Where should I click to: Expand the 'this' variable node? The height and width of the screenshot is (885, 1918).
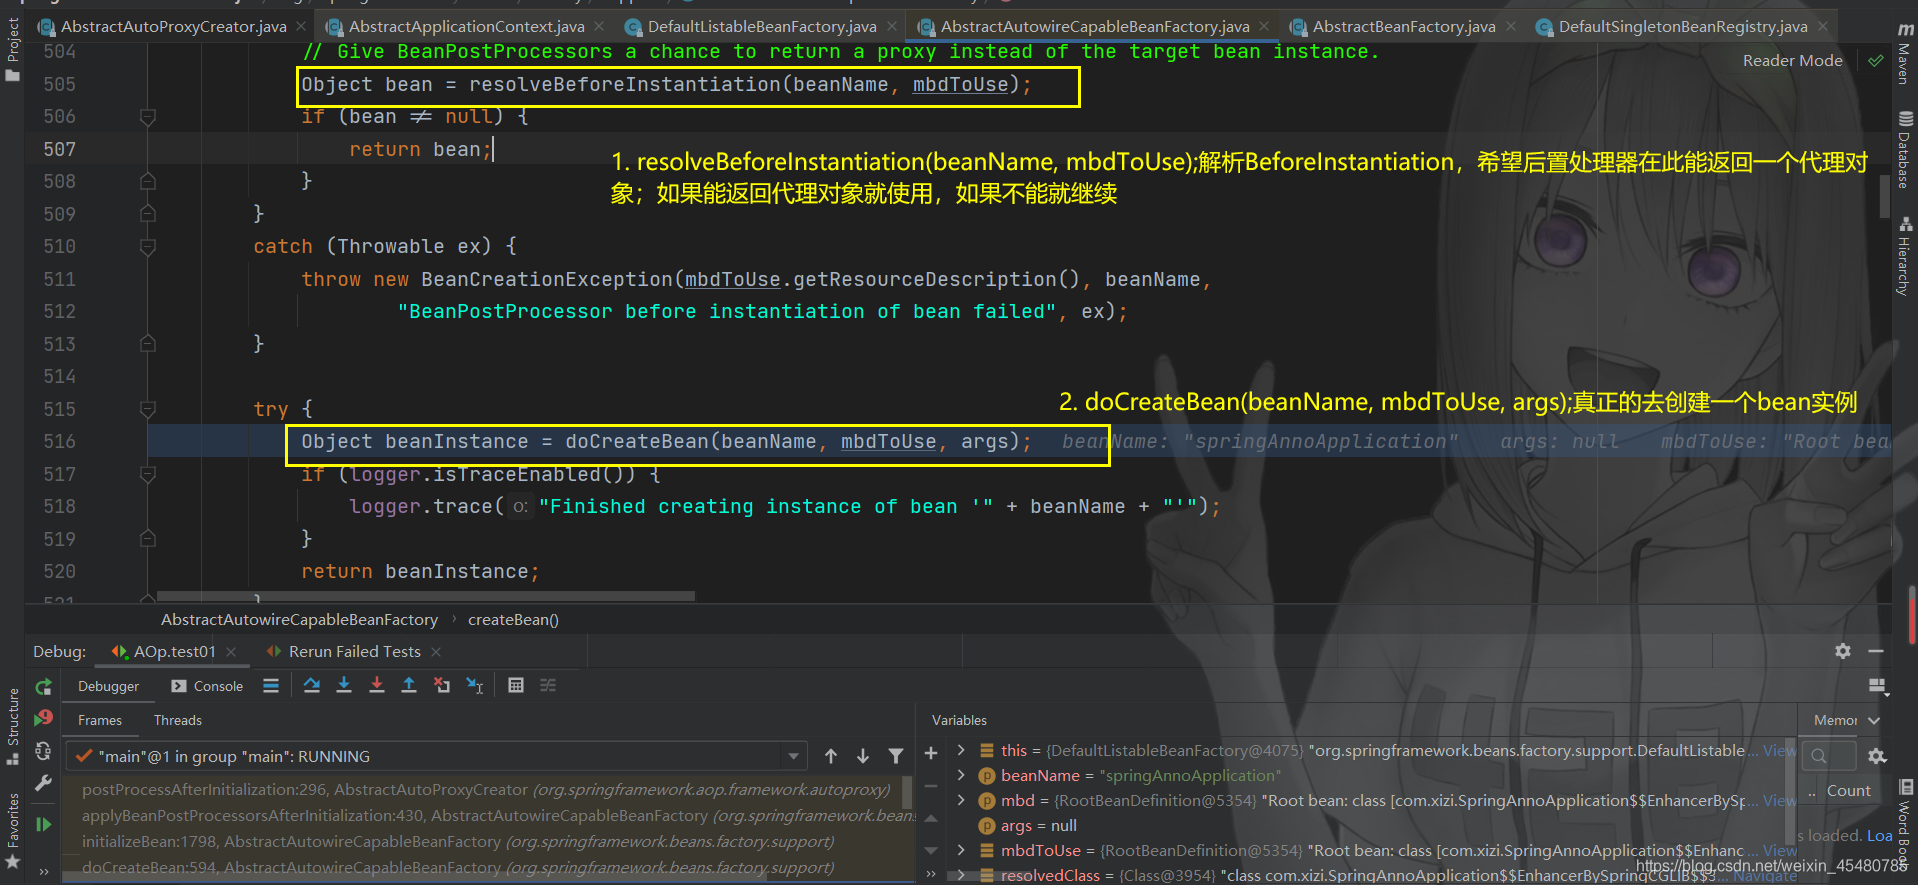point(961,750)
